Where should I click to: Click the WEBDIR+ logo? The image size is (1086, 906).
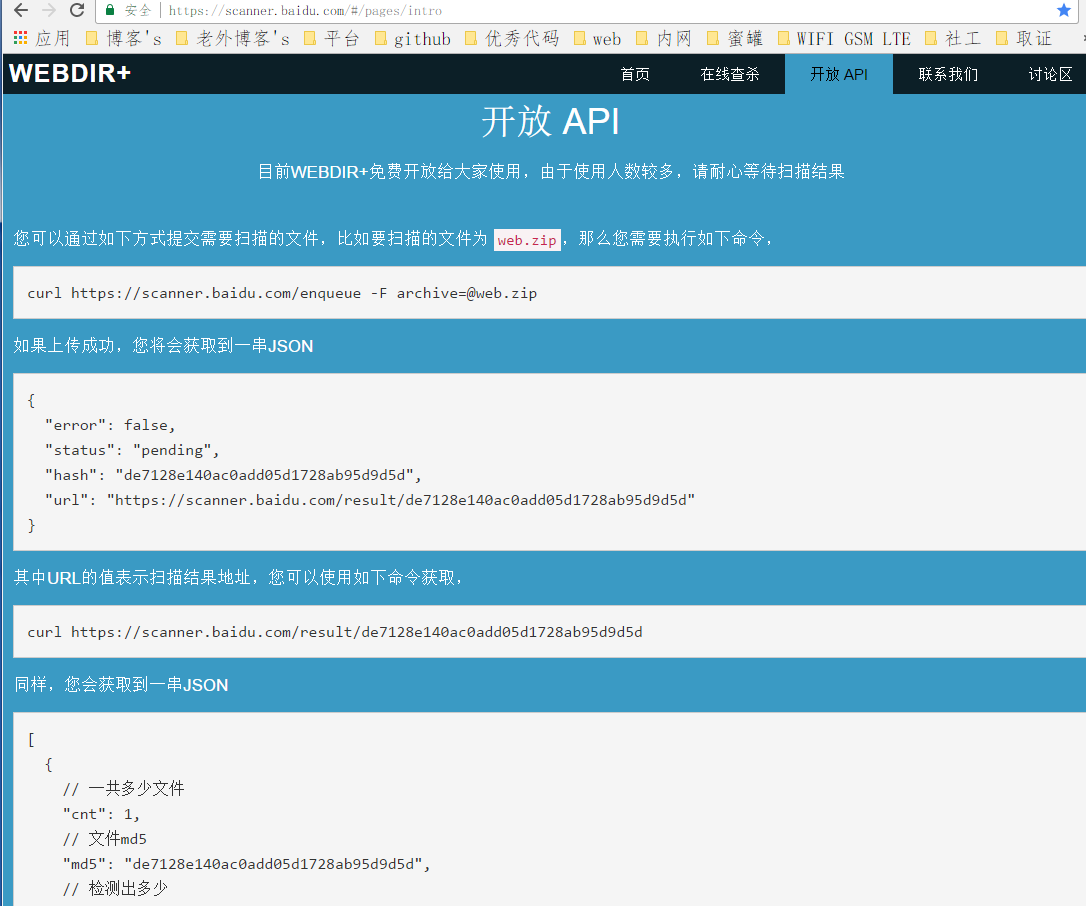(70, 74)
